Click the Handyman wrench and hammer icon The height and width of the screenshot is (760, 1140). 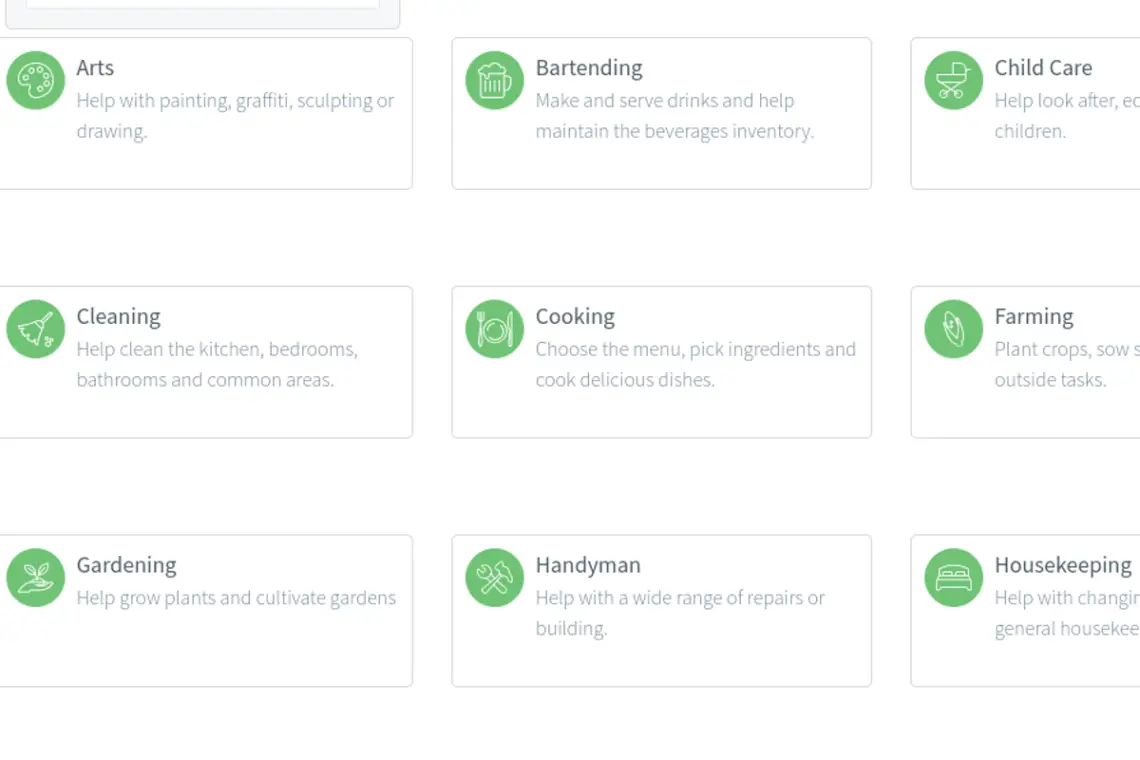pyautogui.click(x=494, y=577)
